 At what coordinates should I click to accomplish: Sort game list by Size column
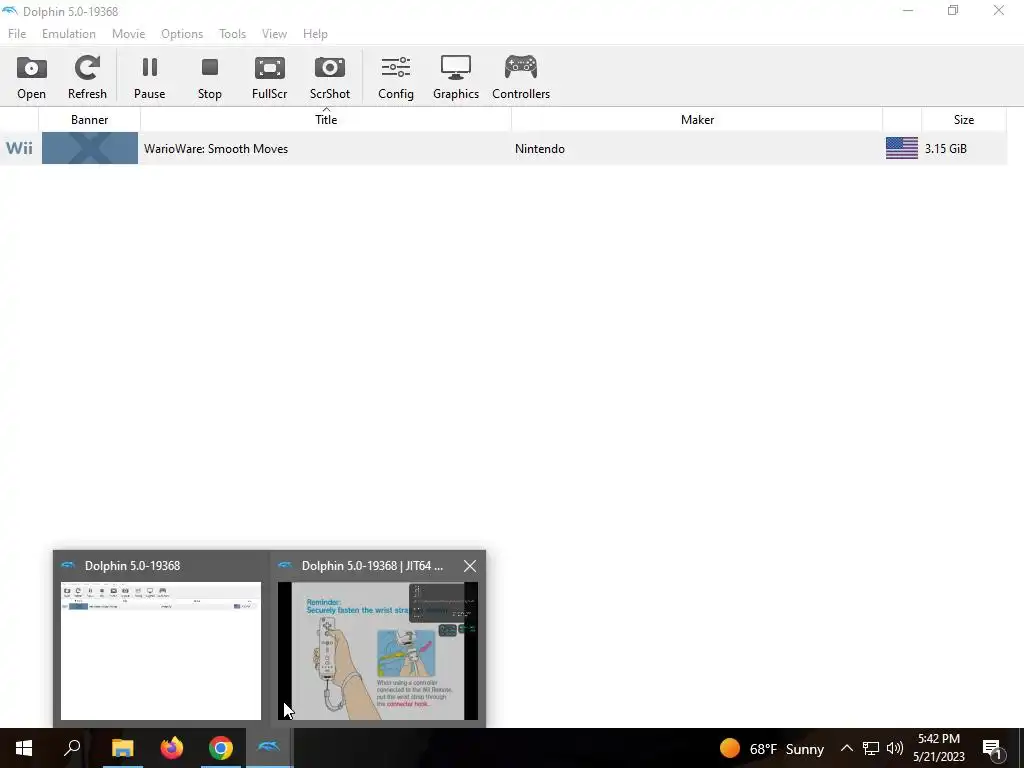tap(963, 120)
